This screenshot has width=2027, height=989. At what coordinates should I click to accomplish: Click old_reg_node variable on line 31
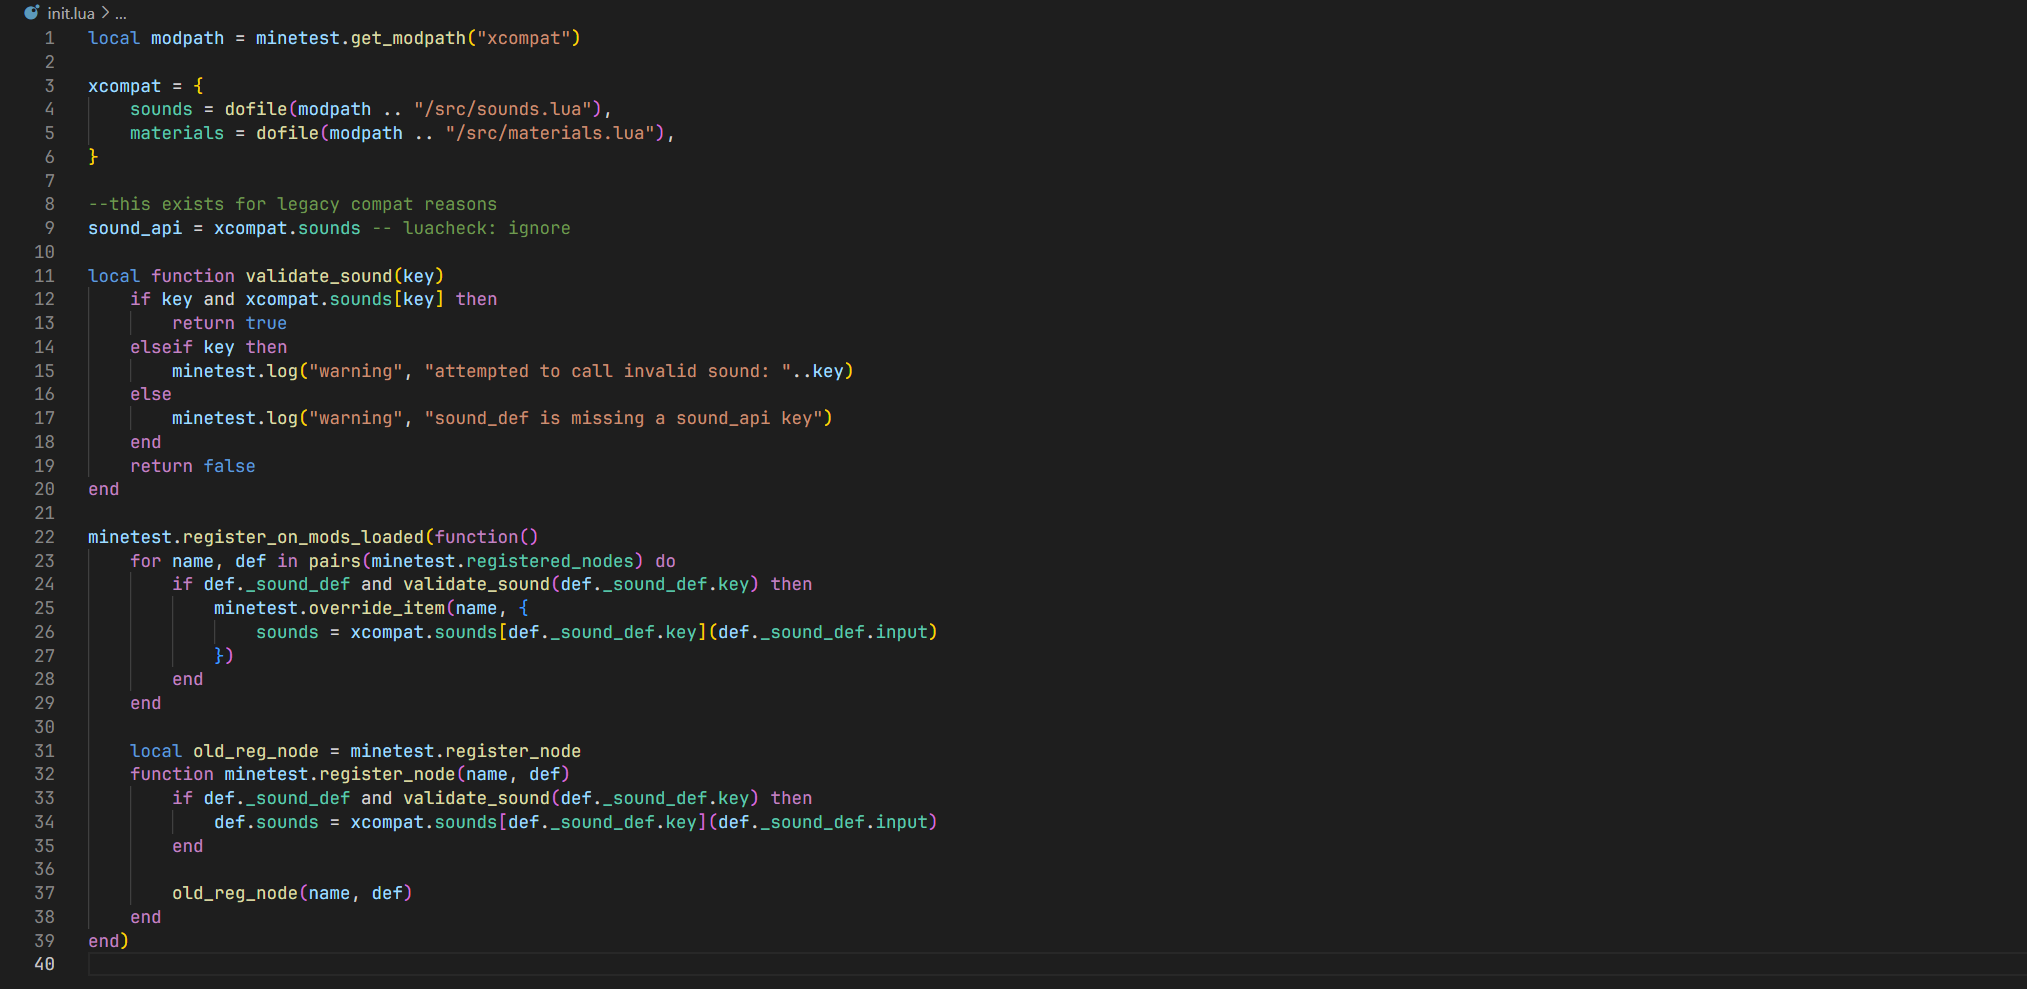(x=255, y=751)
